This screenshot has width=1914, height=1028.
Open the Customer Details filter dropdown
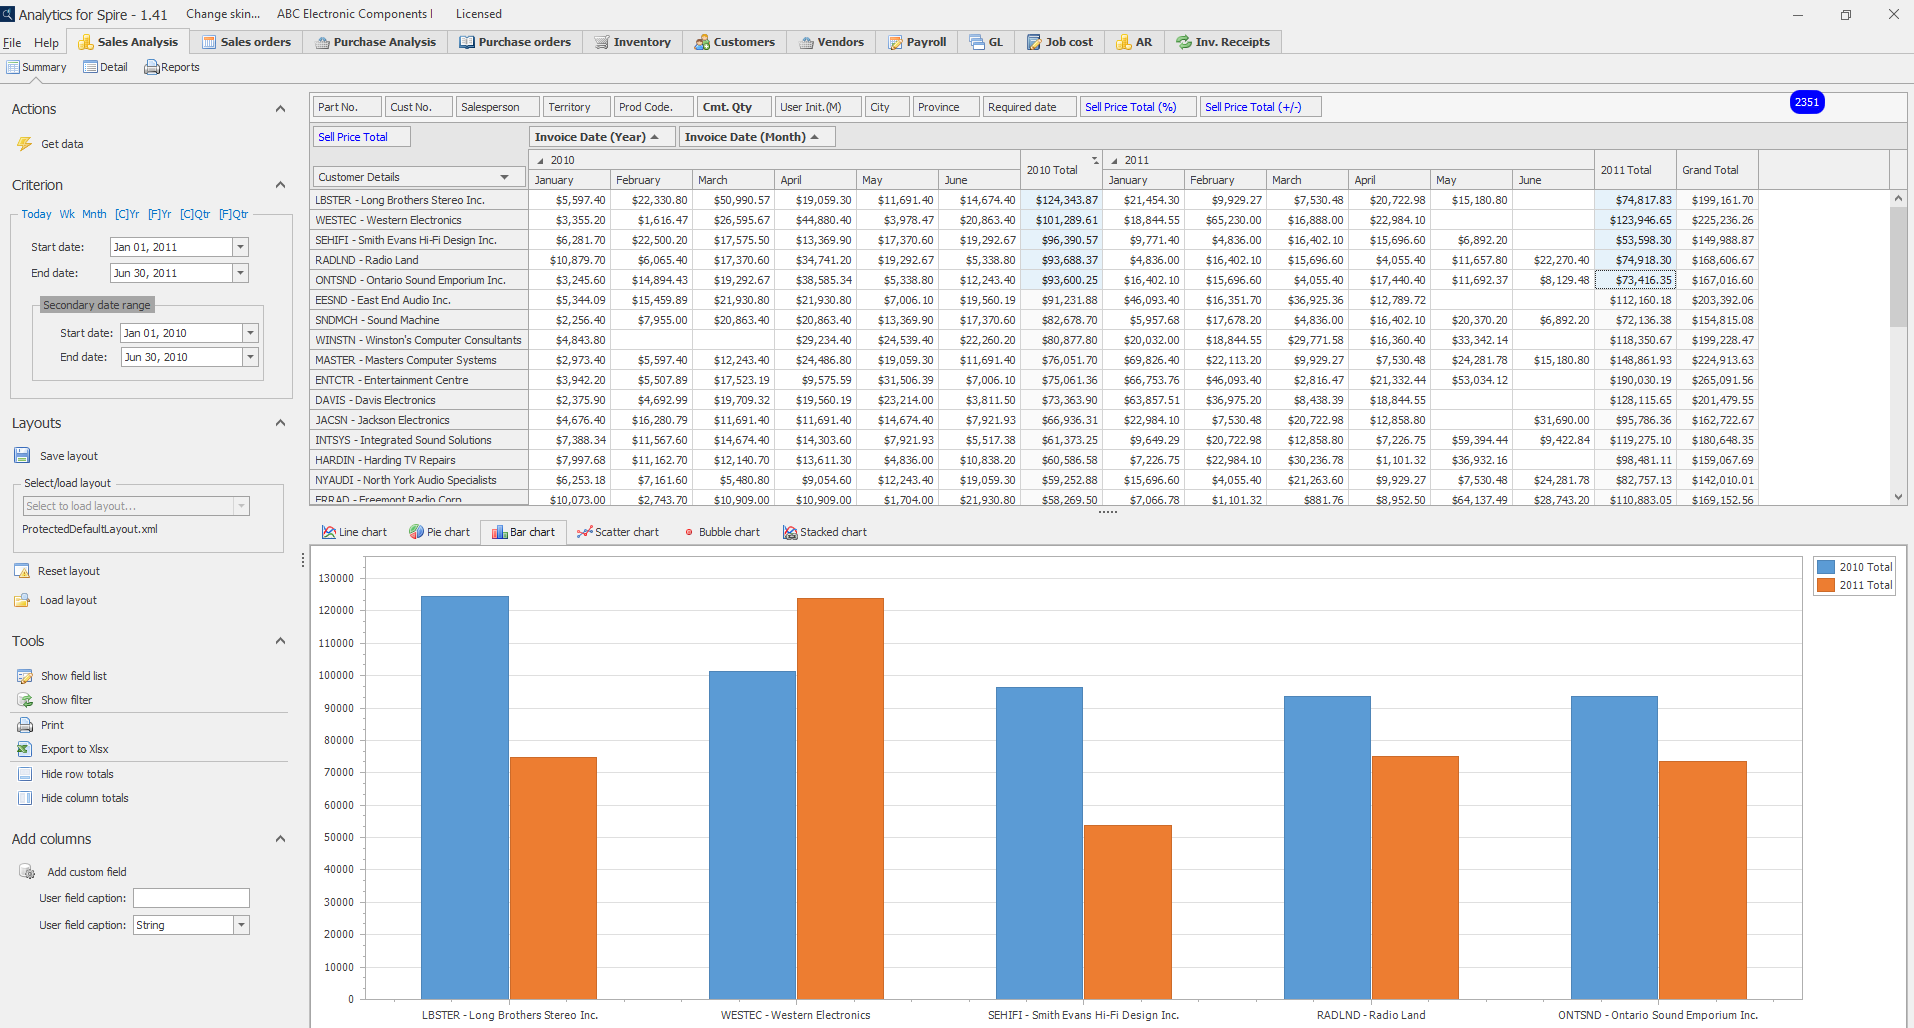pyautogui.click(x=505, y=177)
